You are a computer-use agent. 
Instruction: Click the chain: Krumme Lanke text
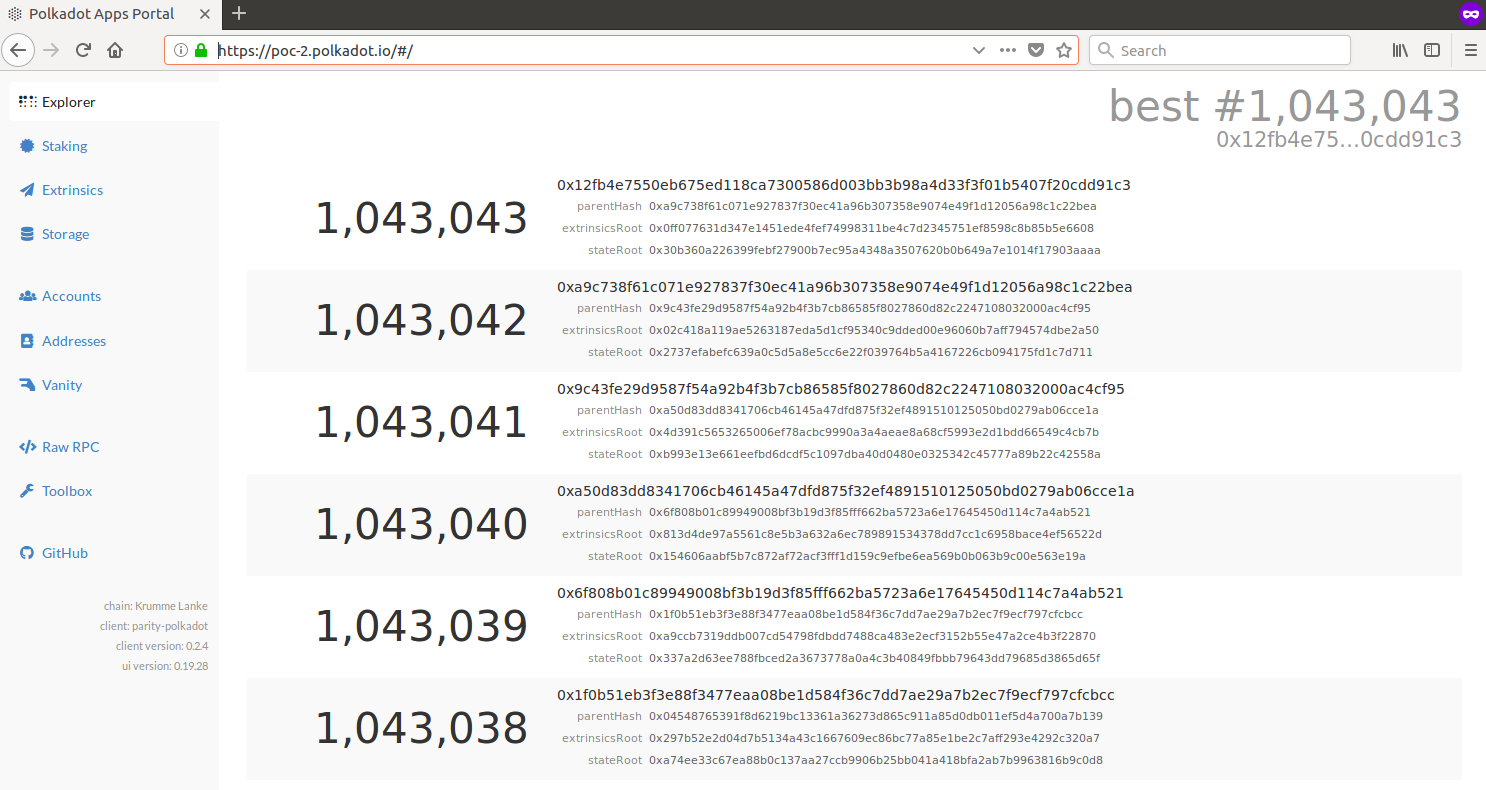(156, 606)
